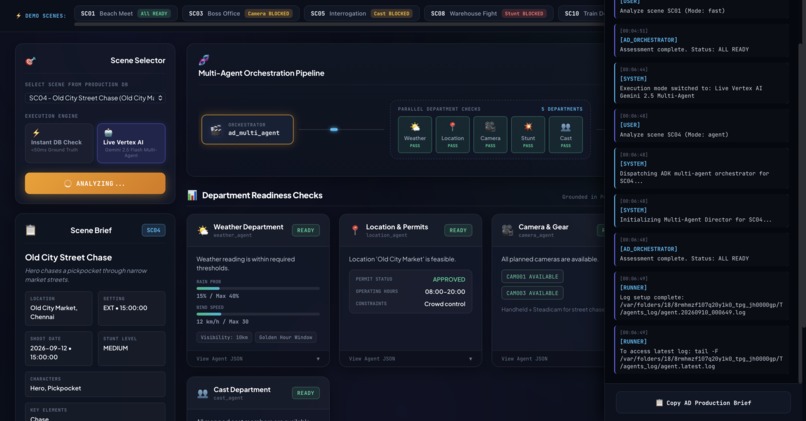Viewport: 806px width, 421px height.
Task: Click the Weather pipeline check node
Action: [415, 135]
